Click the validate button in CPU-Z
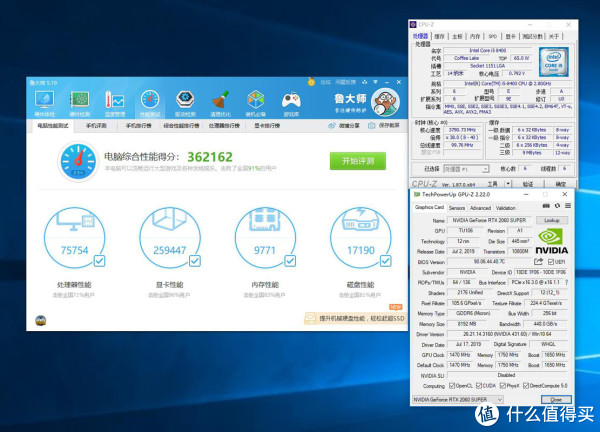 (x=528, y=184)
